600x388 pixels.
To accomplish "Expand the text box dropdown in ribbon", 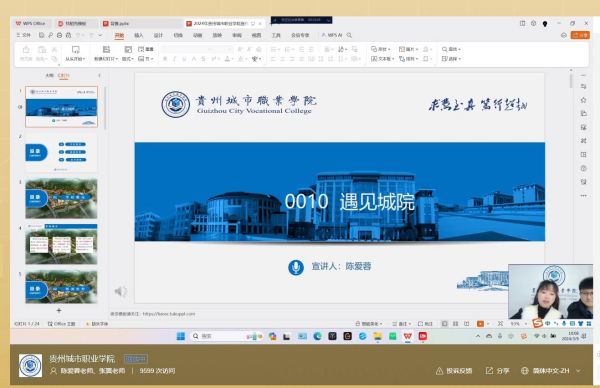I will [x=383, y=59].
